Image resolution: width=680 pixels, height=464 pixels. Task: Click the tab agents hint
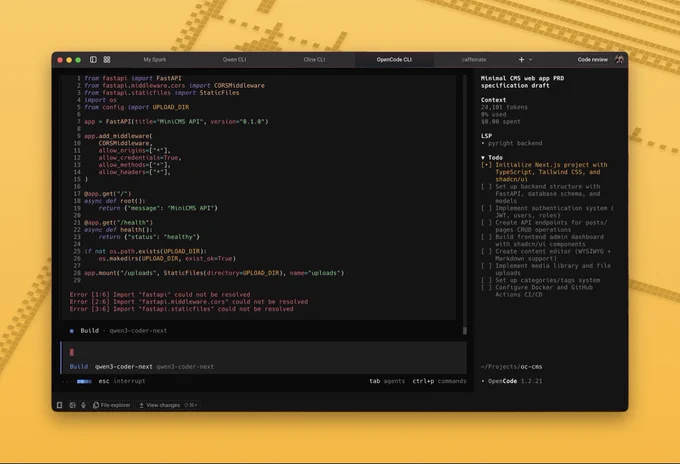pos(387,381)
